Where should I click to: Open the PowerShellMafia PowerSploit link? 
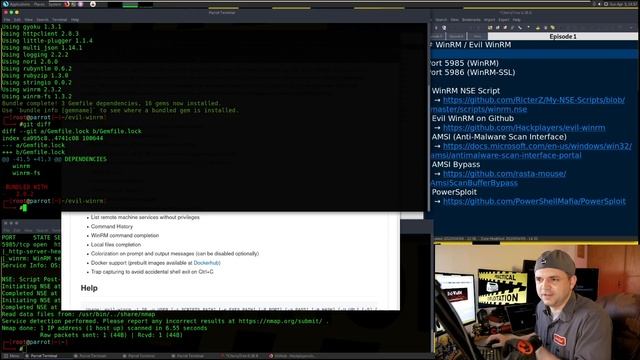click(x=534, y=201)
